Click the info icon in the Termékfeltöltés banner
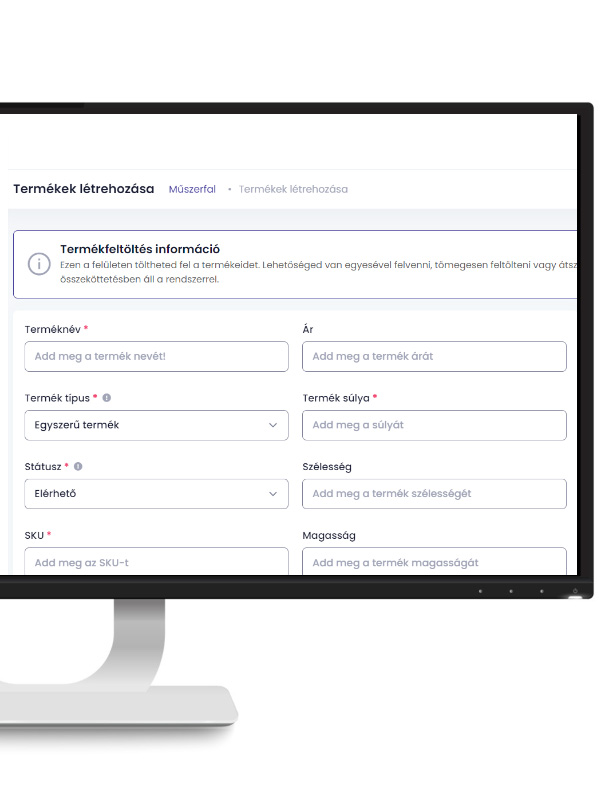The width and height of the screenshot is (613, 792). coord(39,264)
